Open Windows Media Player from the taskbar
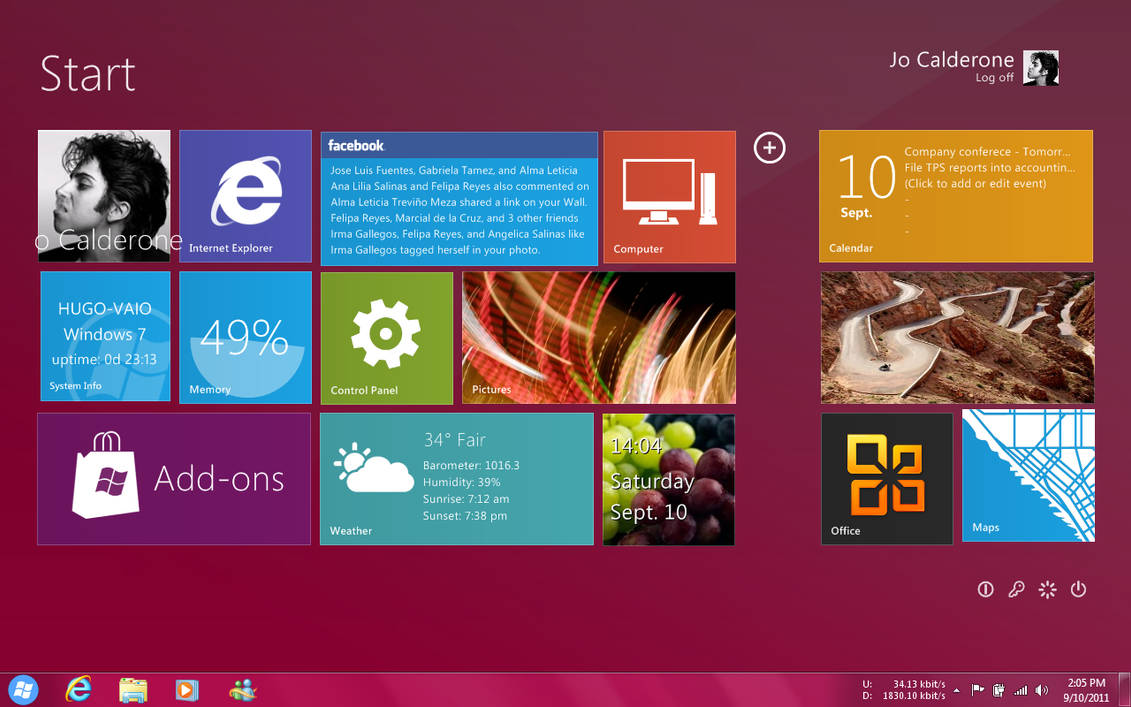 tap(187, 690)
